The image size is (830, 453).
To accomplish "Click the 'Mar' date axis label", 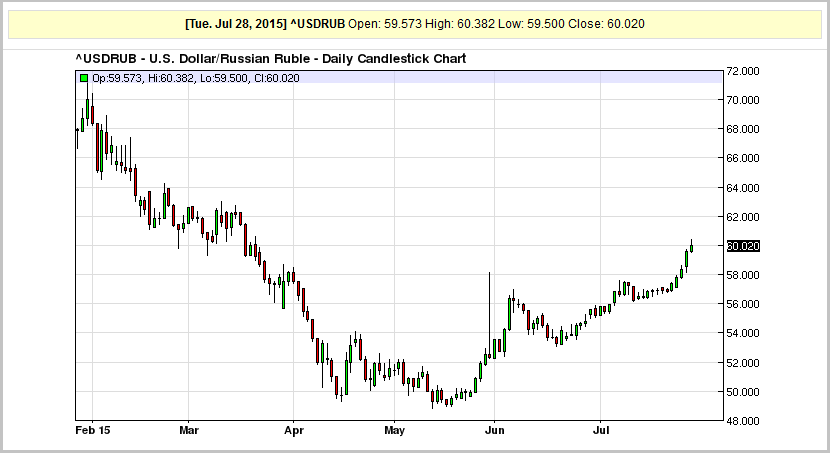I will (188, 430).
